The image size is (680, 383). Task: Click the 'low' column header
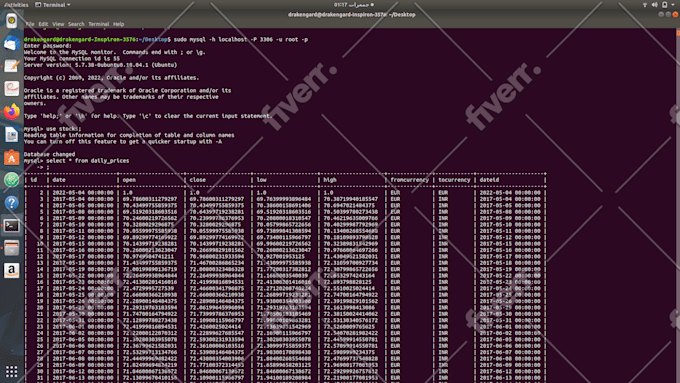coord(262,180)
